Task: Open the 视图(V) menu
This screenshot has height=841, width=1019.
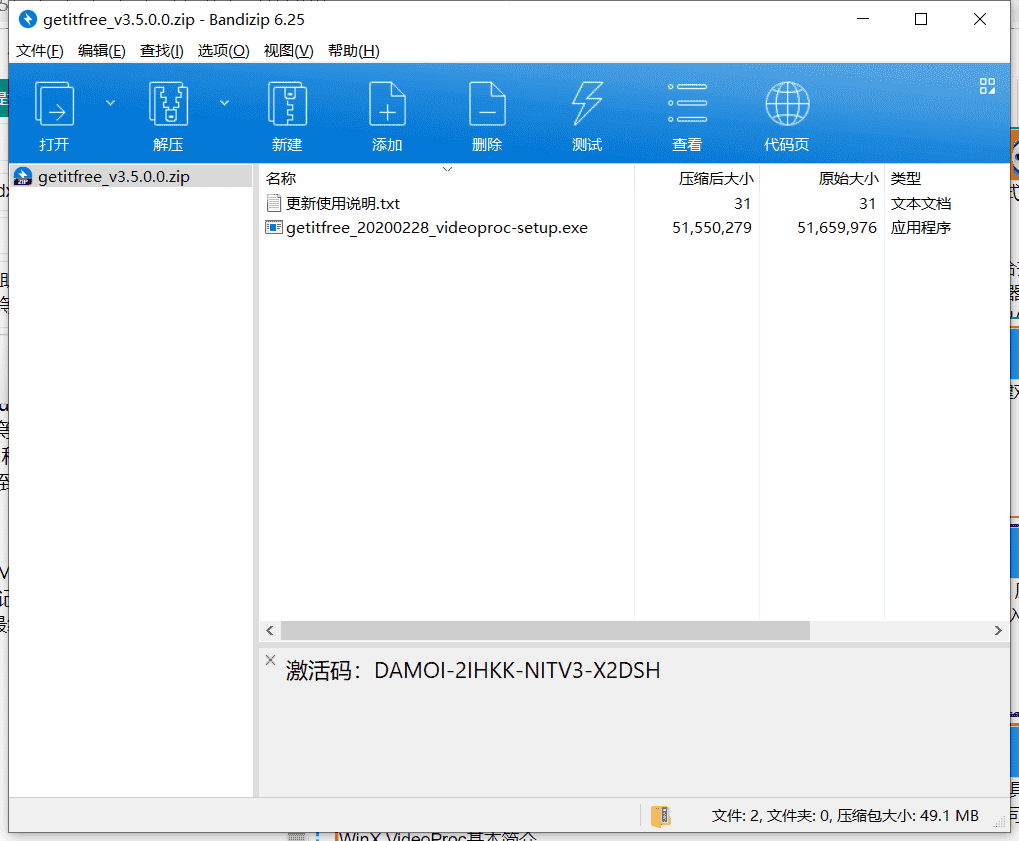Action: click(289, 51)
